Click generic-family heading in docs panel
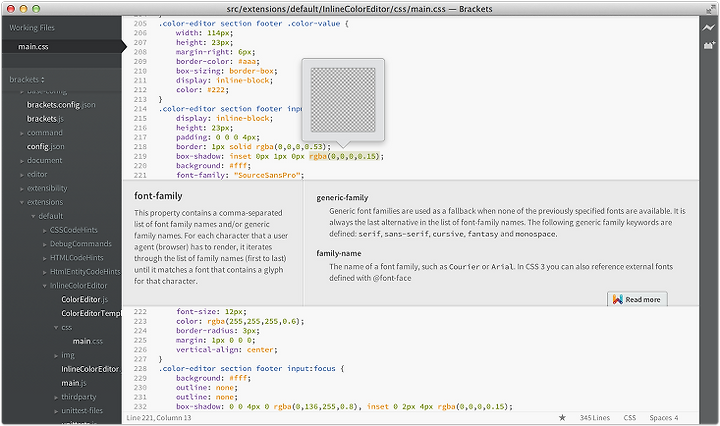Image resolution: width=720 pixels, height=426 pixels. pyautogui.click(x=342, y=198)
